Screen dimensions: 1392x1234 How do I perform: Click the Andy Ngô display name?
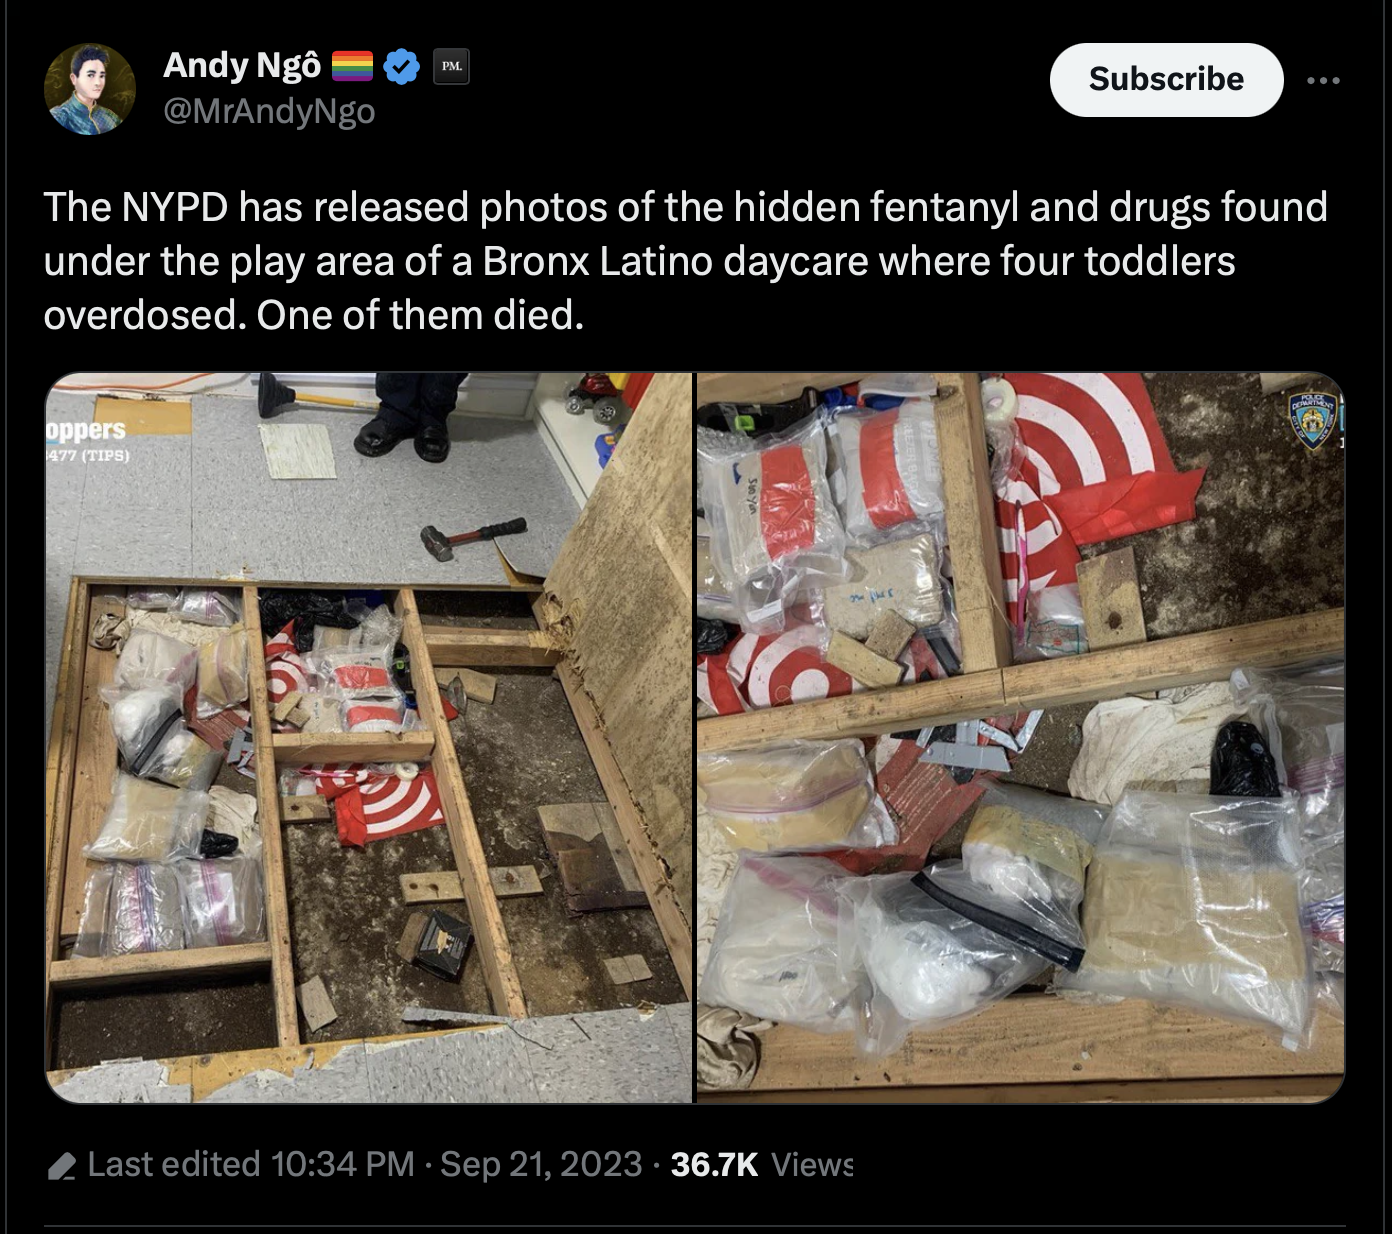pos(242,65)
